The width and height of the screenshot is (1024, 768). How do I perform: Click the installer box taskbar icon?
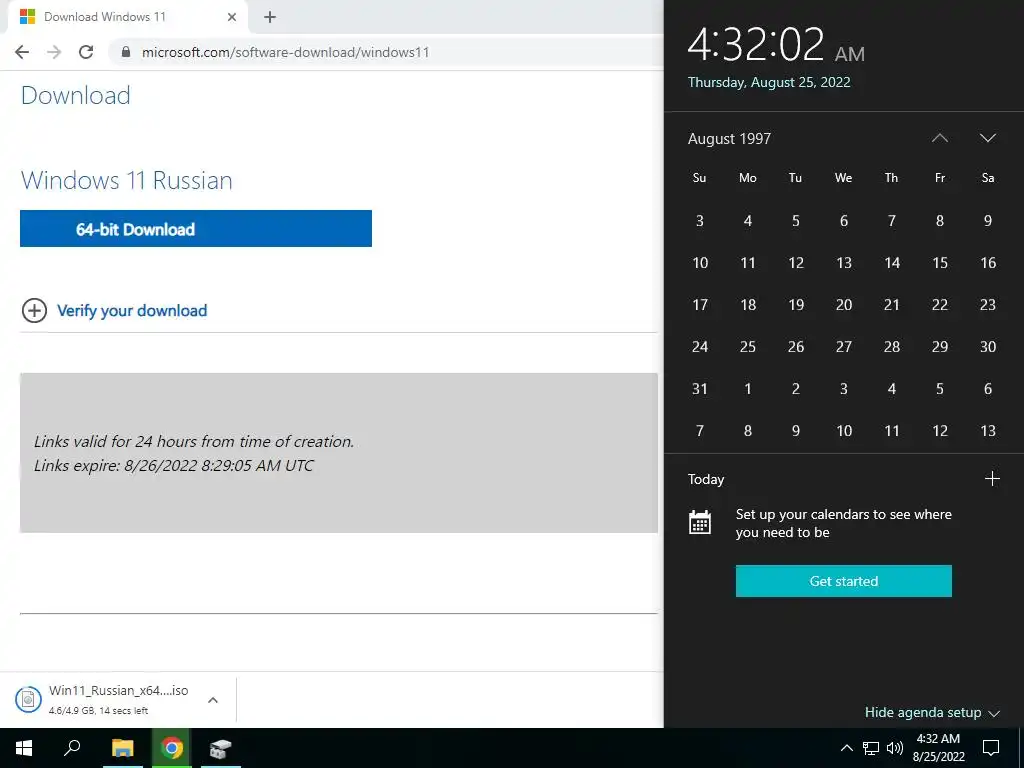pyautogui.click(x=221, y=748)
